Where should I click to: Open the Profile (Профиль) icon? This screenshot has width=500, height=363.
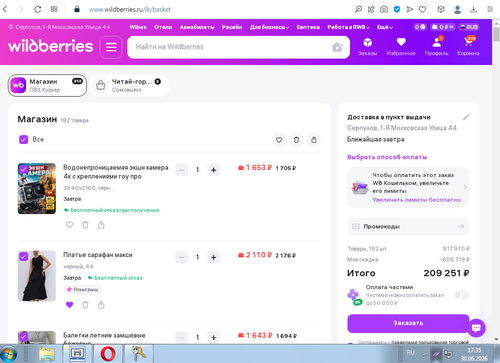tap(436, 42)
